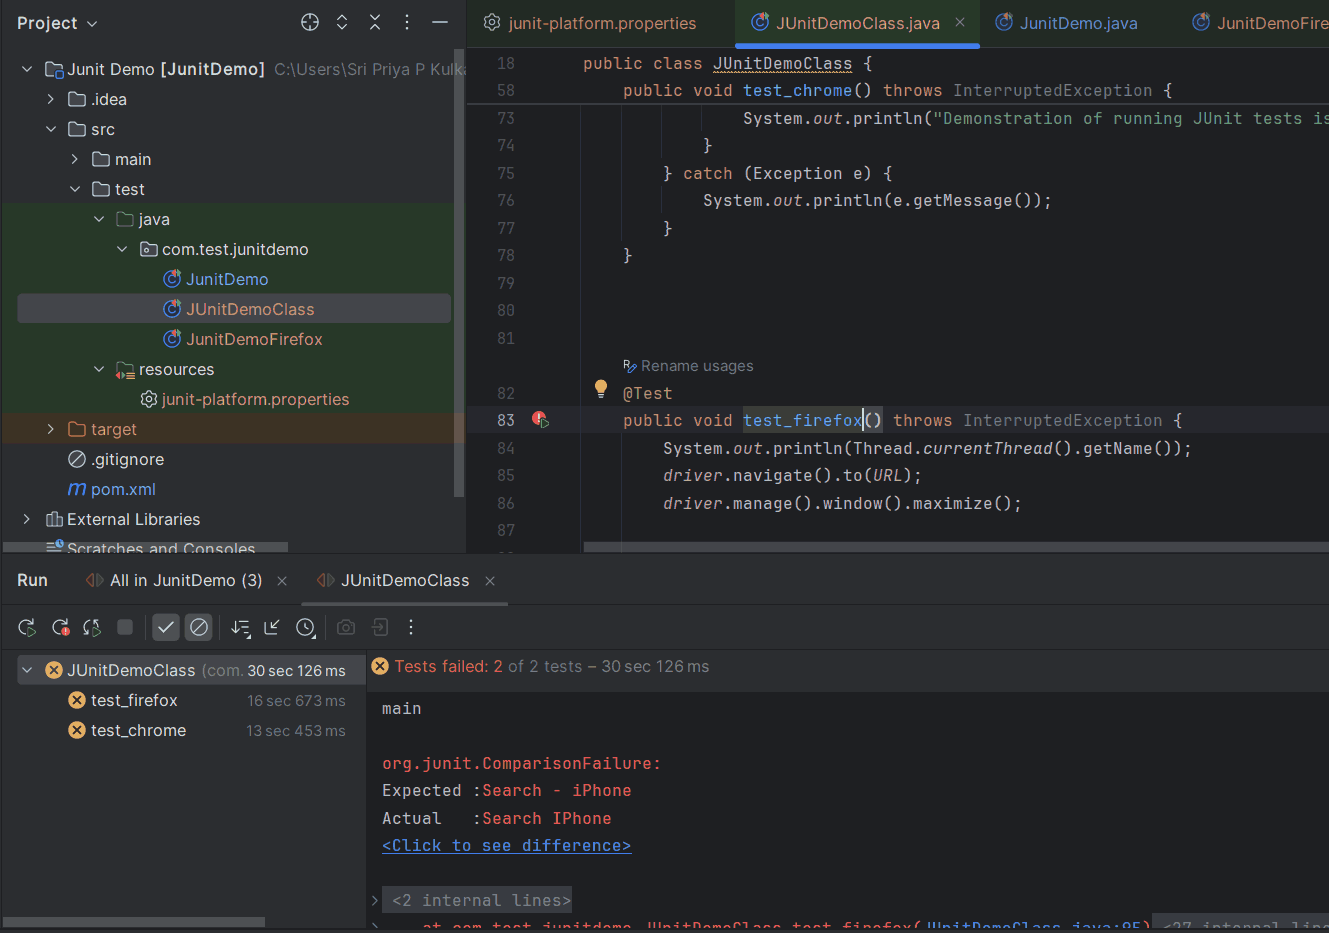The width and height of the screenshot is (1329, 933).
Task: Collapse the com.test.junitdemo package
Action: [x=122, y=249]
